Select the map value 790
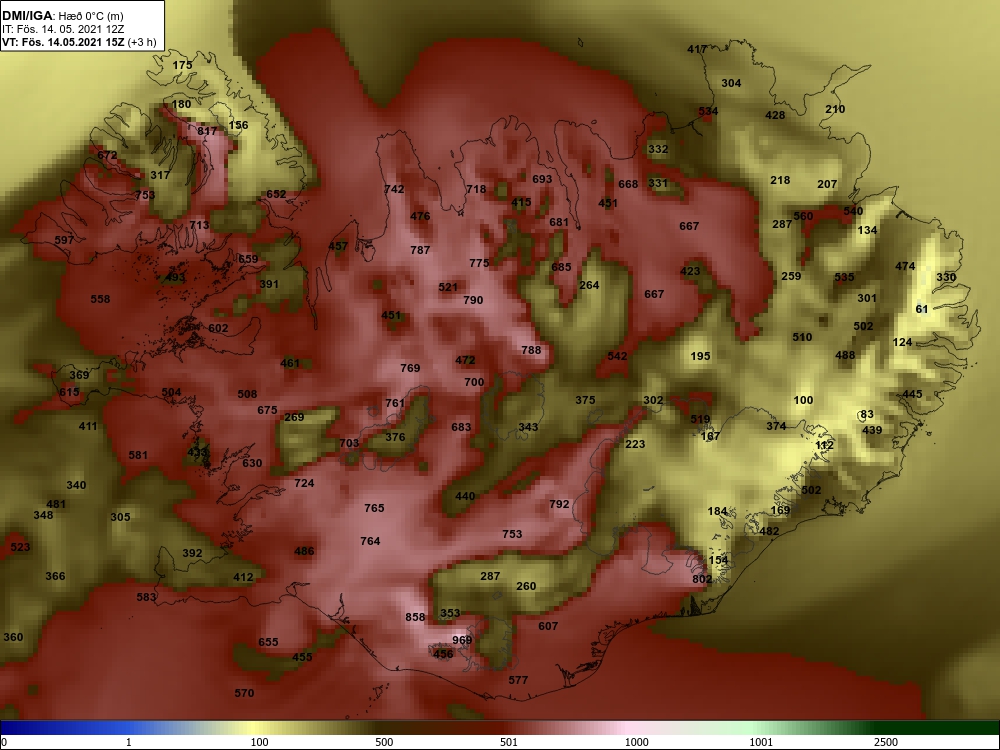 pyautogui.click(x=473, y=300)
